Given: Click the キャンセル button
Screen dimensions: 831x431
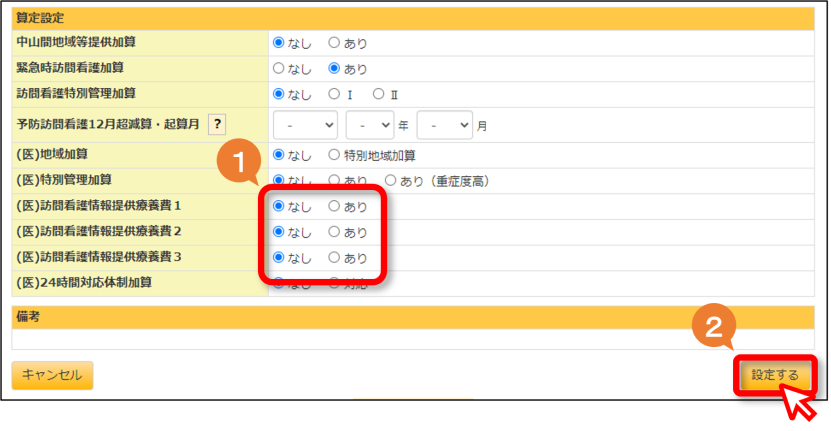Looking at the screenshot, I should (x=52, y=375).
